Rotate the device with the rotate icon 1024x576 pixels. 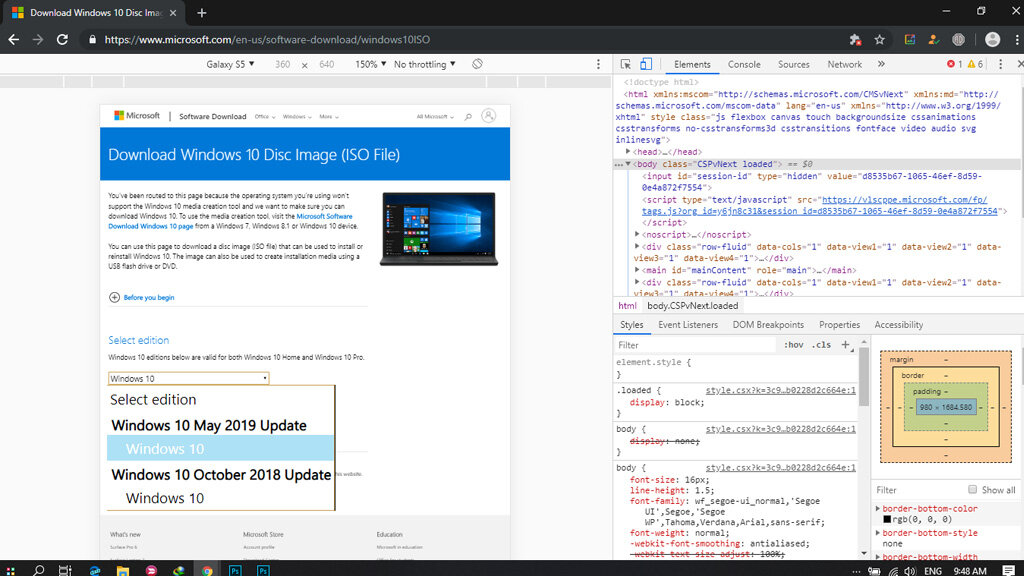[x=477, y=64]
